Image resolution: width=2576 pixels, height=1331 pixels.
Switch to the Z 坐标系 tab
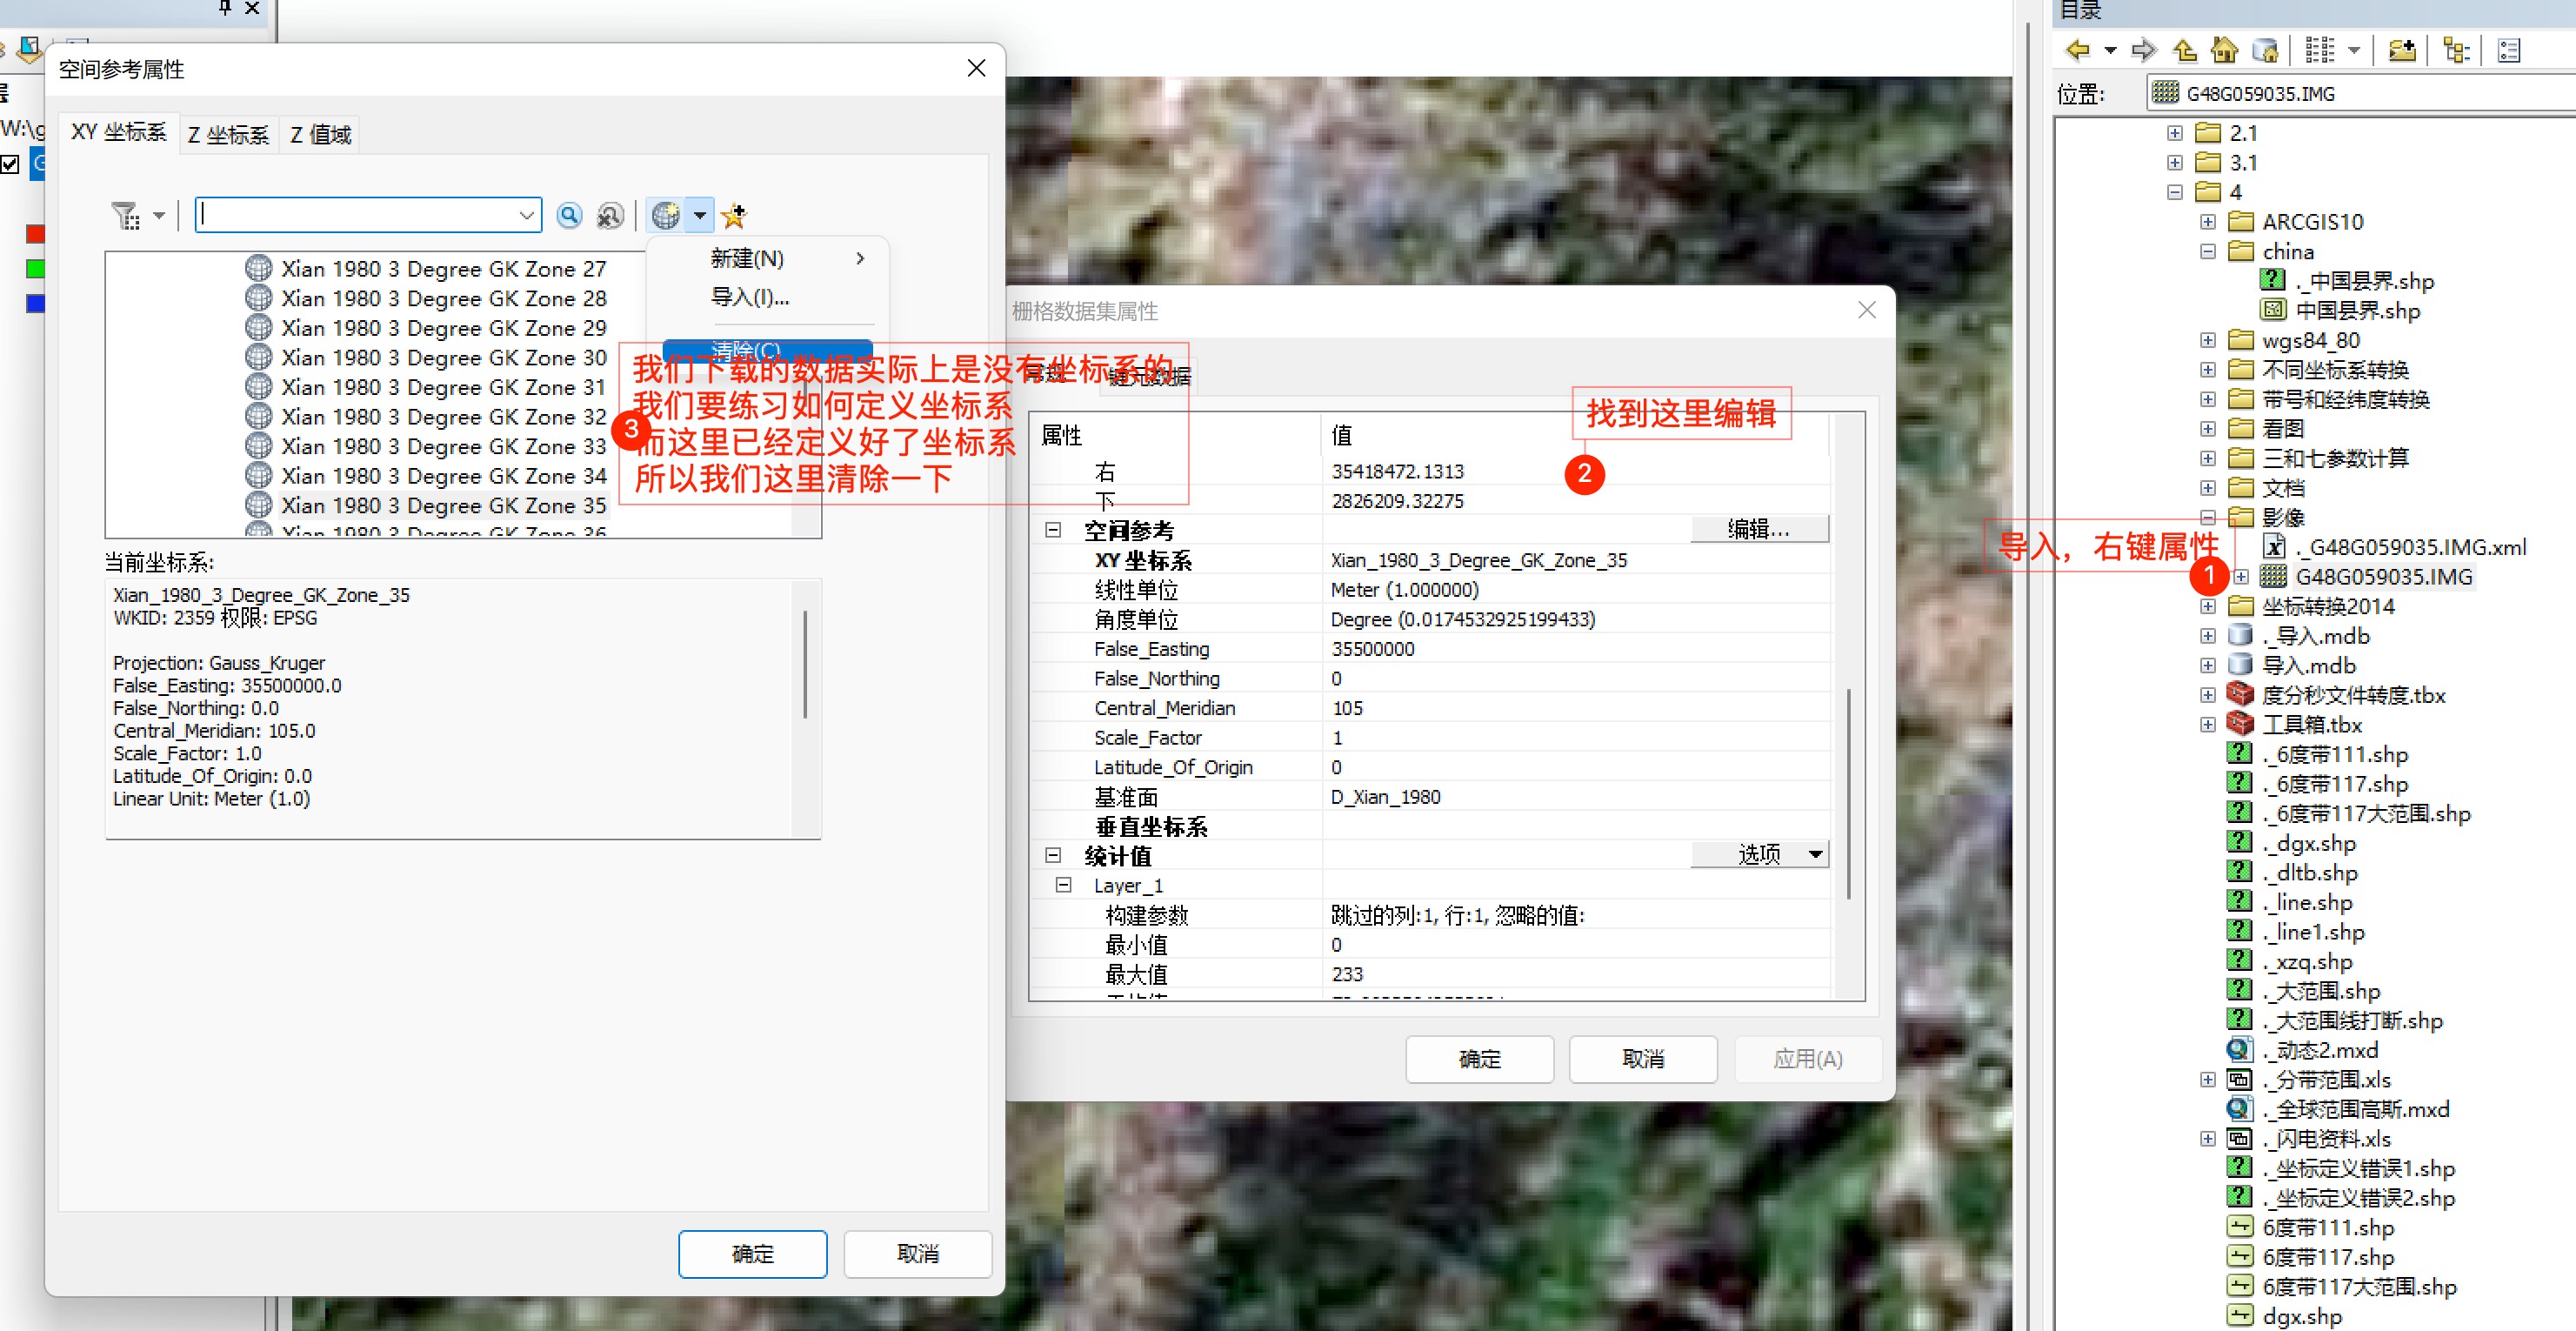228,135
